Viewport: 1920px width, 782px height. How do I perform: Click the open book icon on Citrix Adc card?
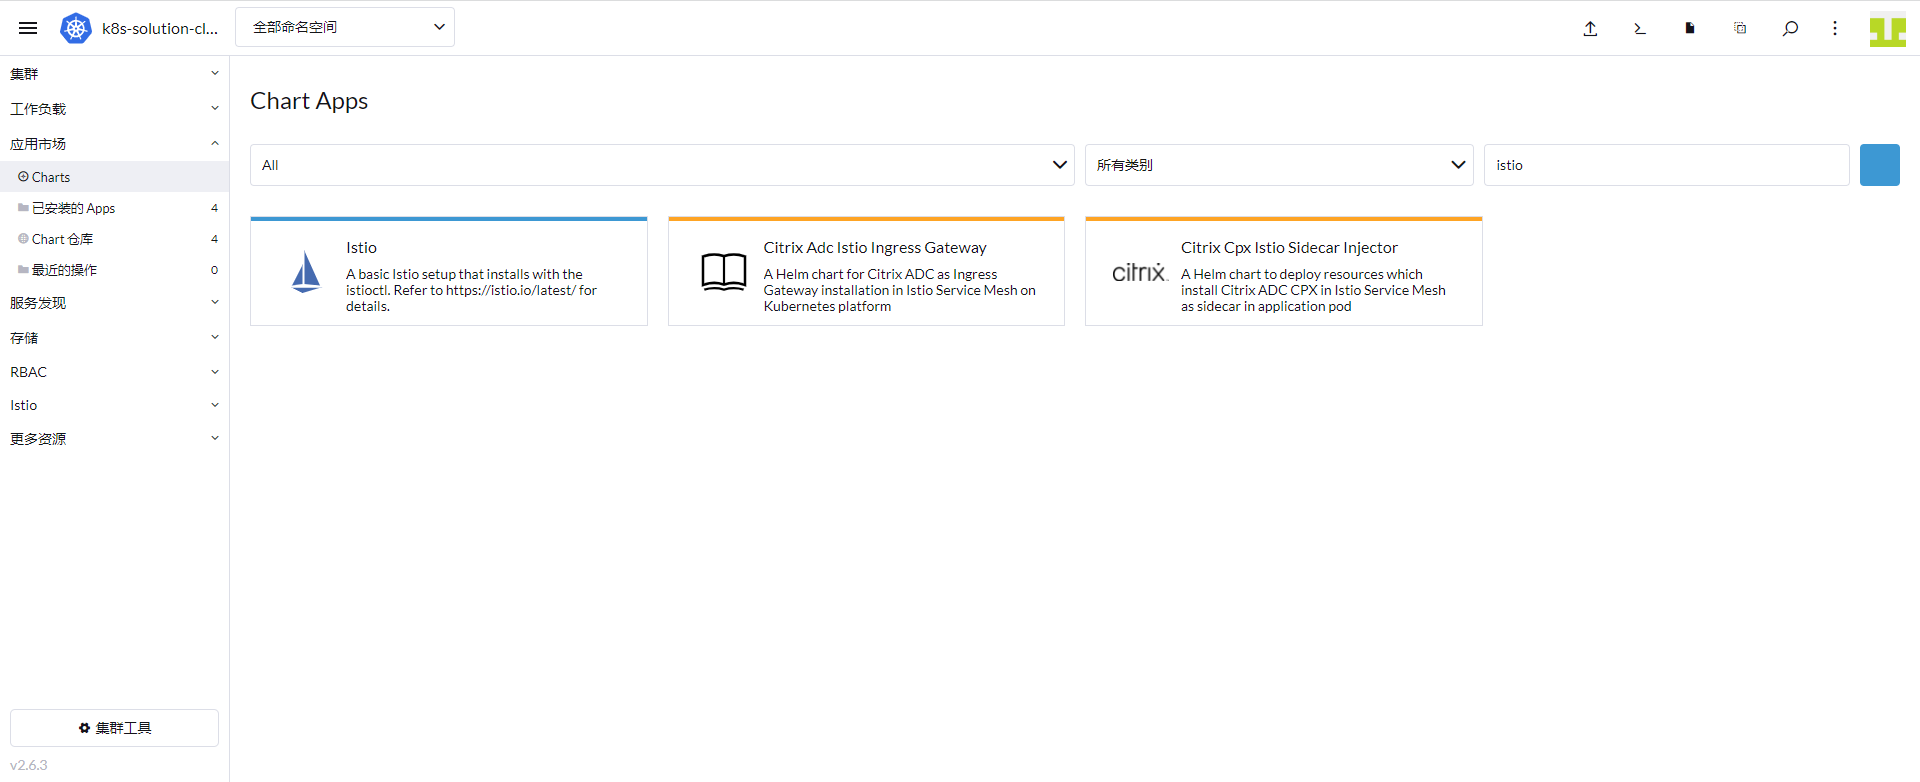(x=724, y=272)
